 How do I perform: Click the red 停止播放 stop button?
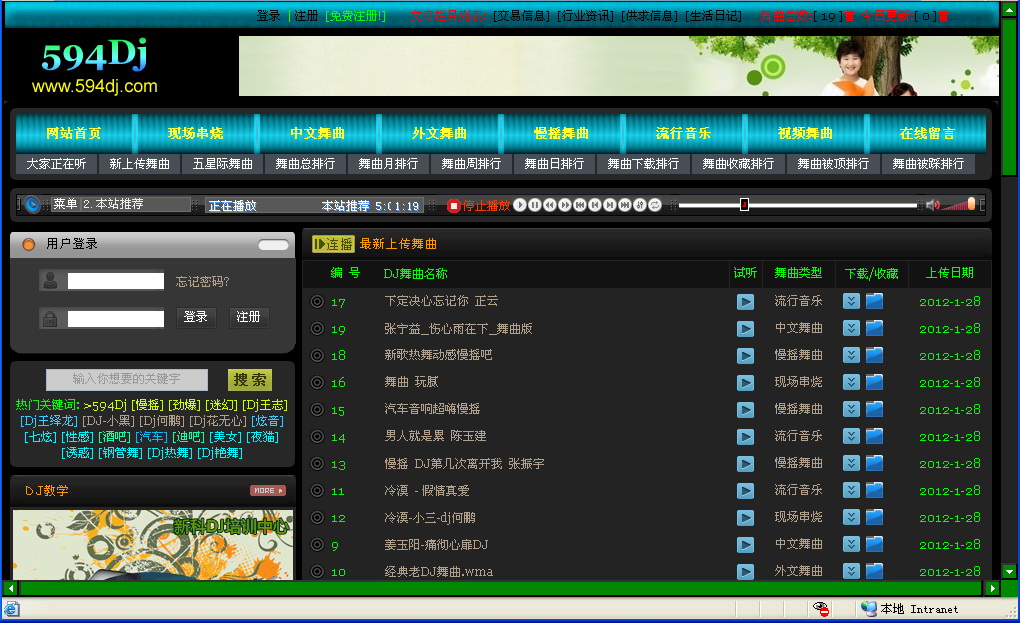coord(479,205)
